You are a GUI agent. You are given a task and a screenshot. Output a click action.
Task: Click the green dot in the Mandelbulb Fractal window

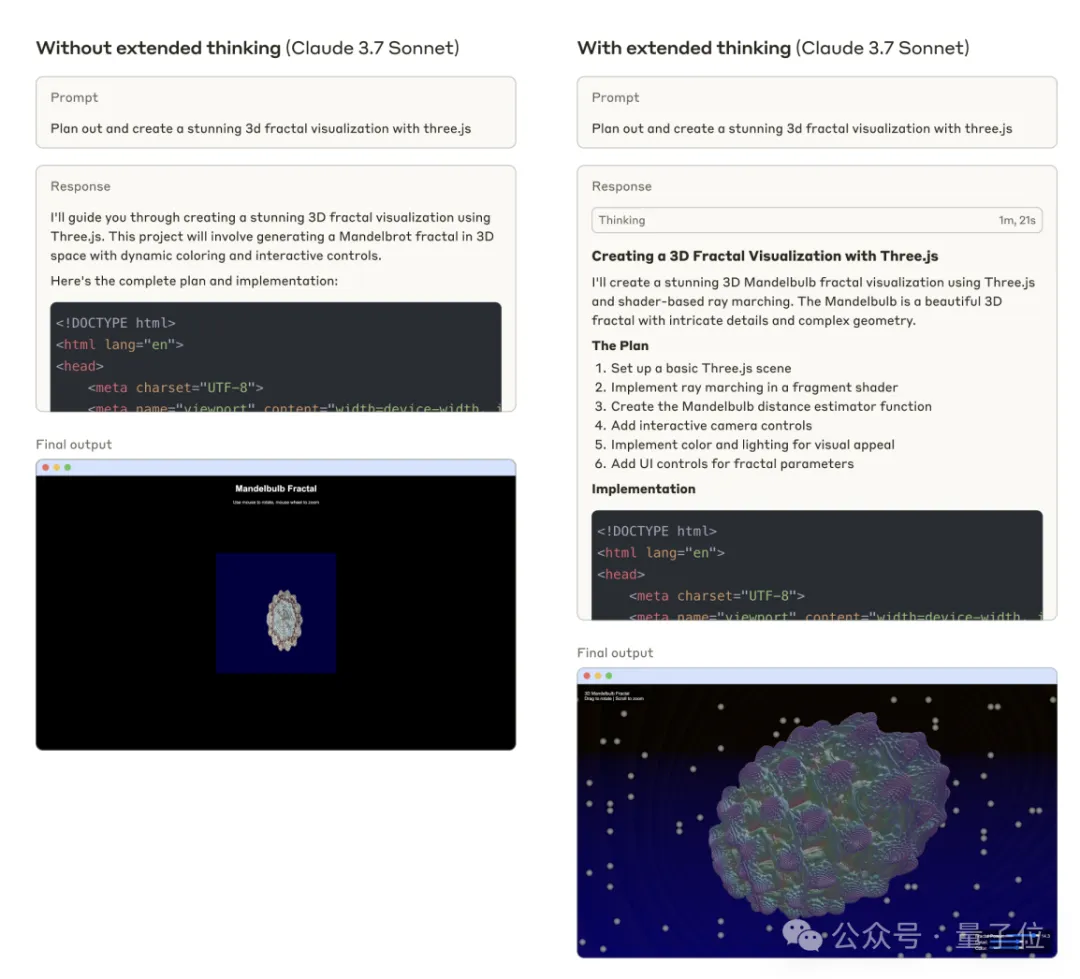click(x=68, y=467)
